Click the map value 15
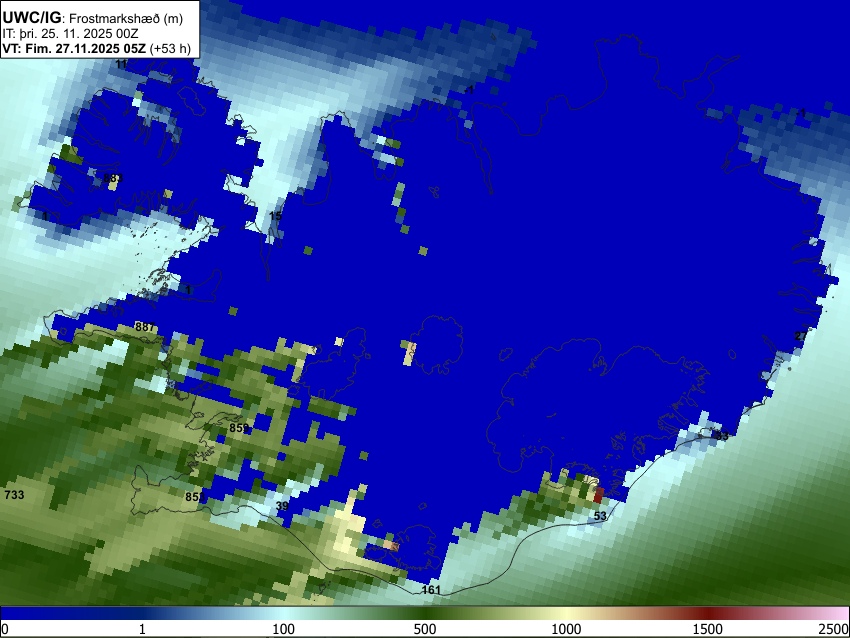 [275, 216]
